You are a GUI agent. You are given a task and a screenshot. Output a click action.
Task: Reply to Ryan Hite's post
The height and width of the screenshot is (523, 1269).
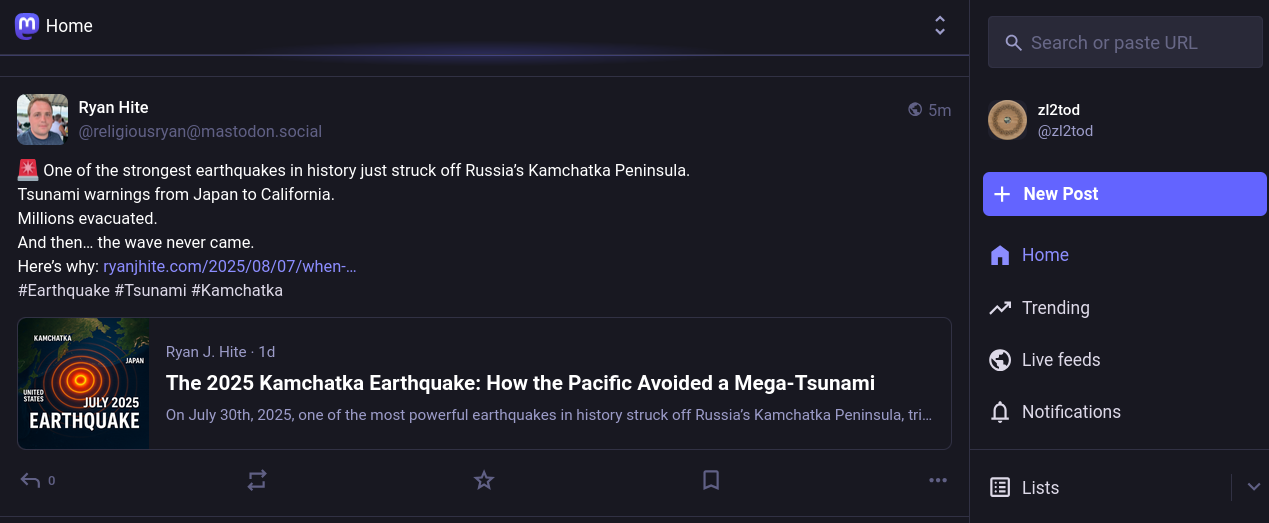point(31,481)
